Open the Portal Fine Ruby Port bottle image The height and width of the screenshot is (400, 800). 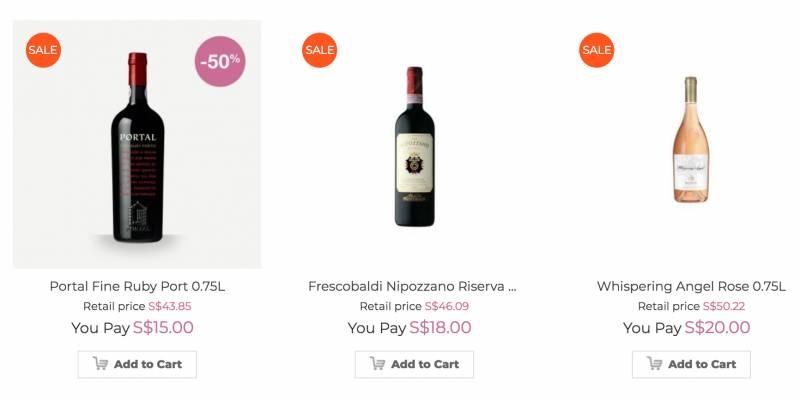click(137, 150)
